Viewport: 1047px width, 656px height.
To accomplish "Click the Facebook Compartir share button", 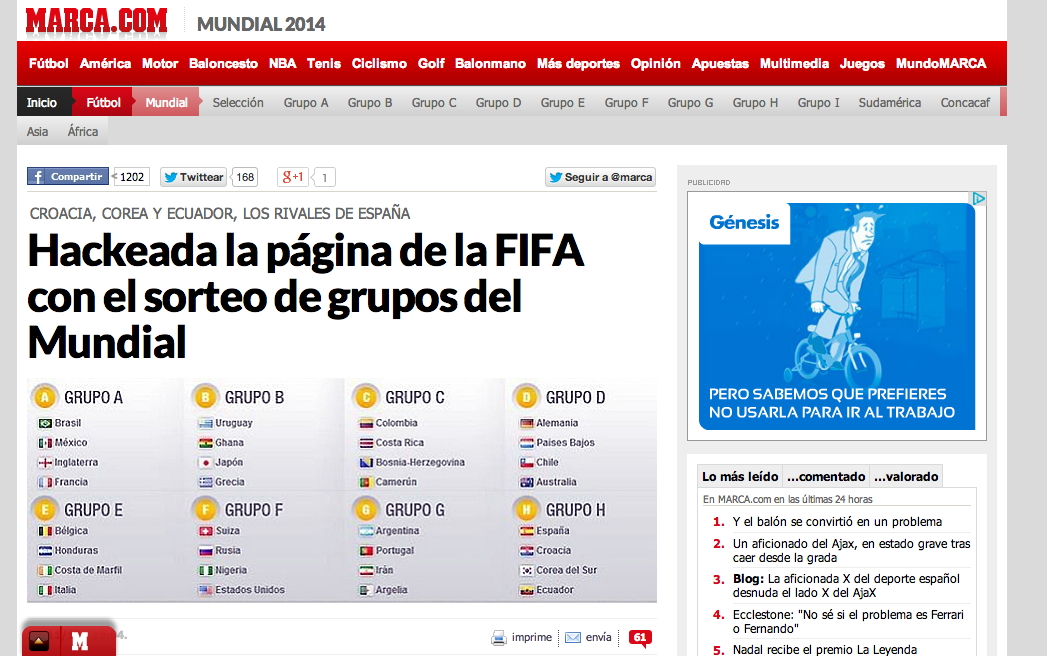I will click(68, 177).
